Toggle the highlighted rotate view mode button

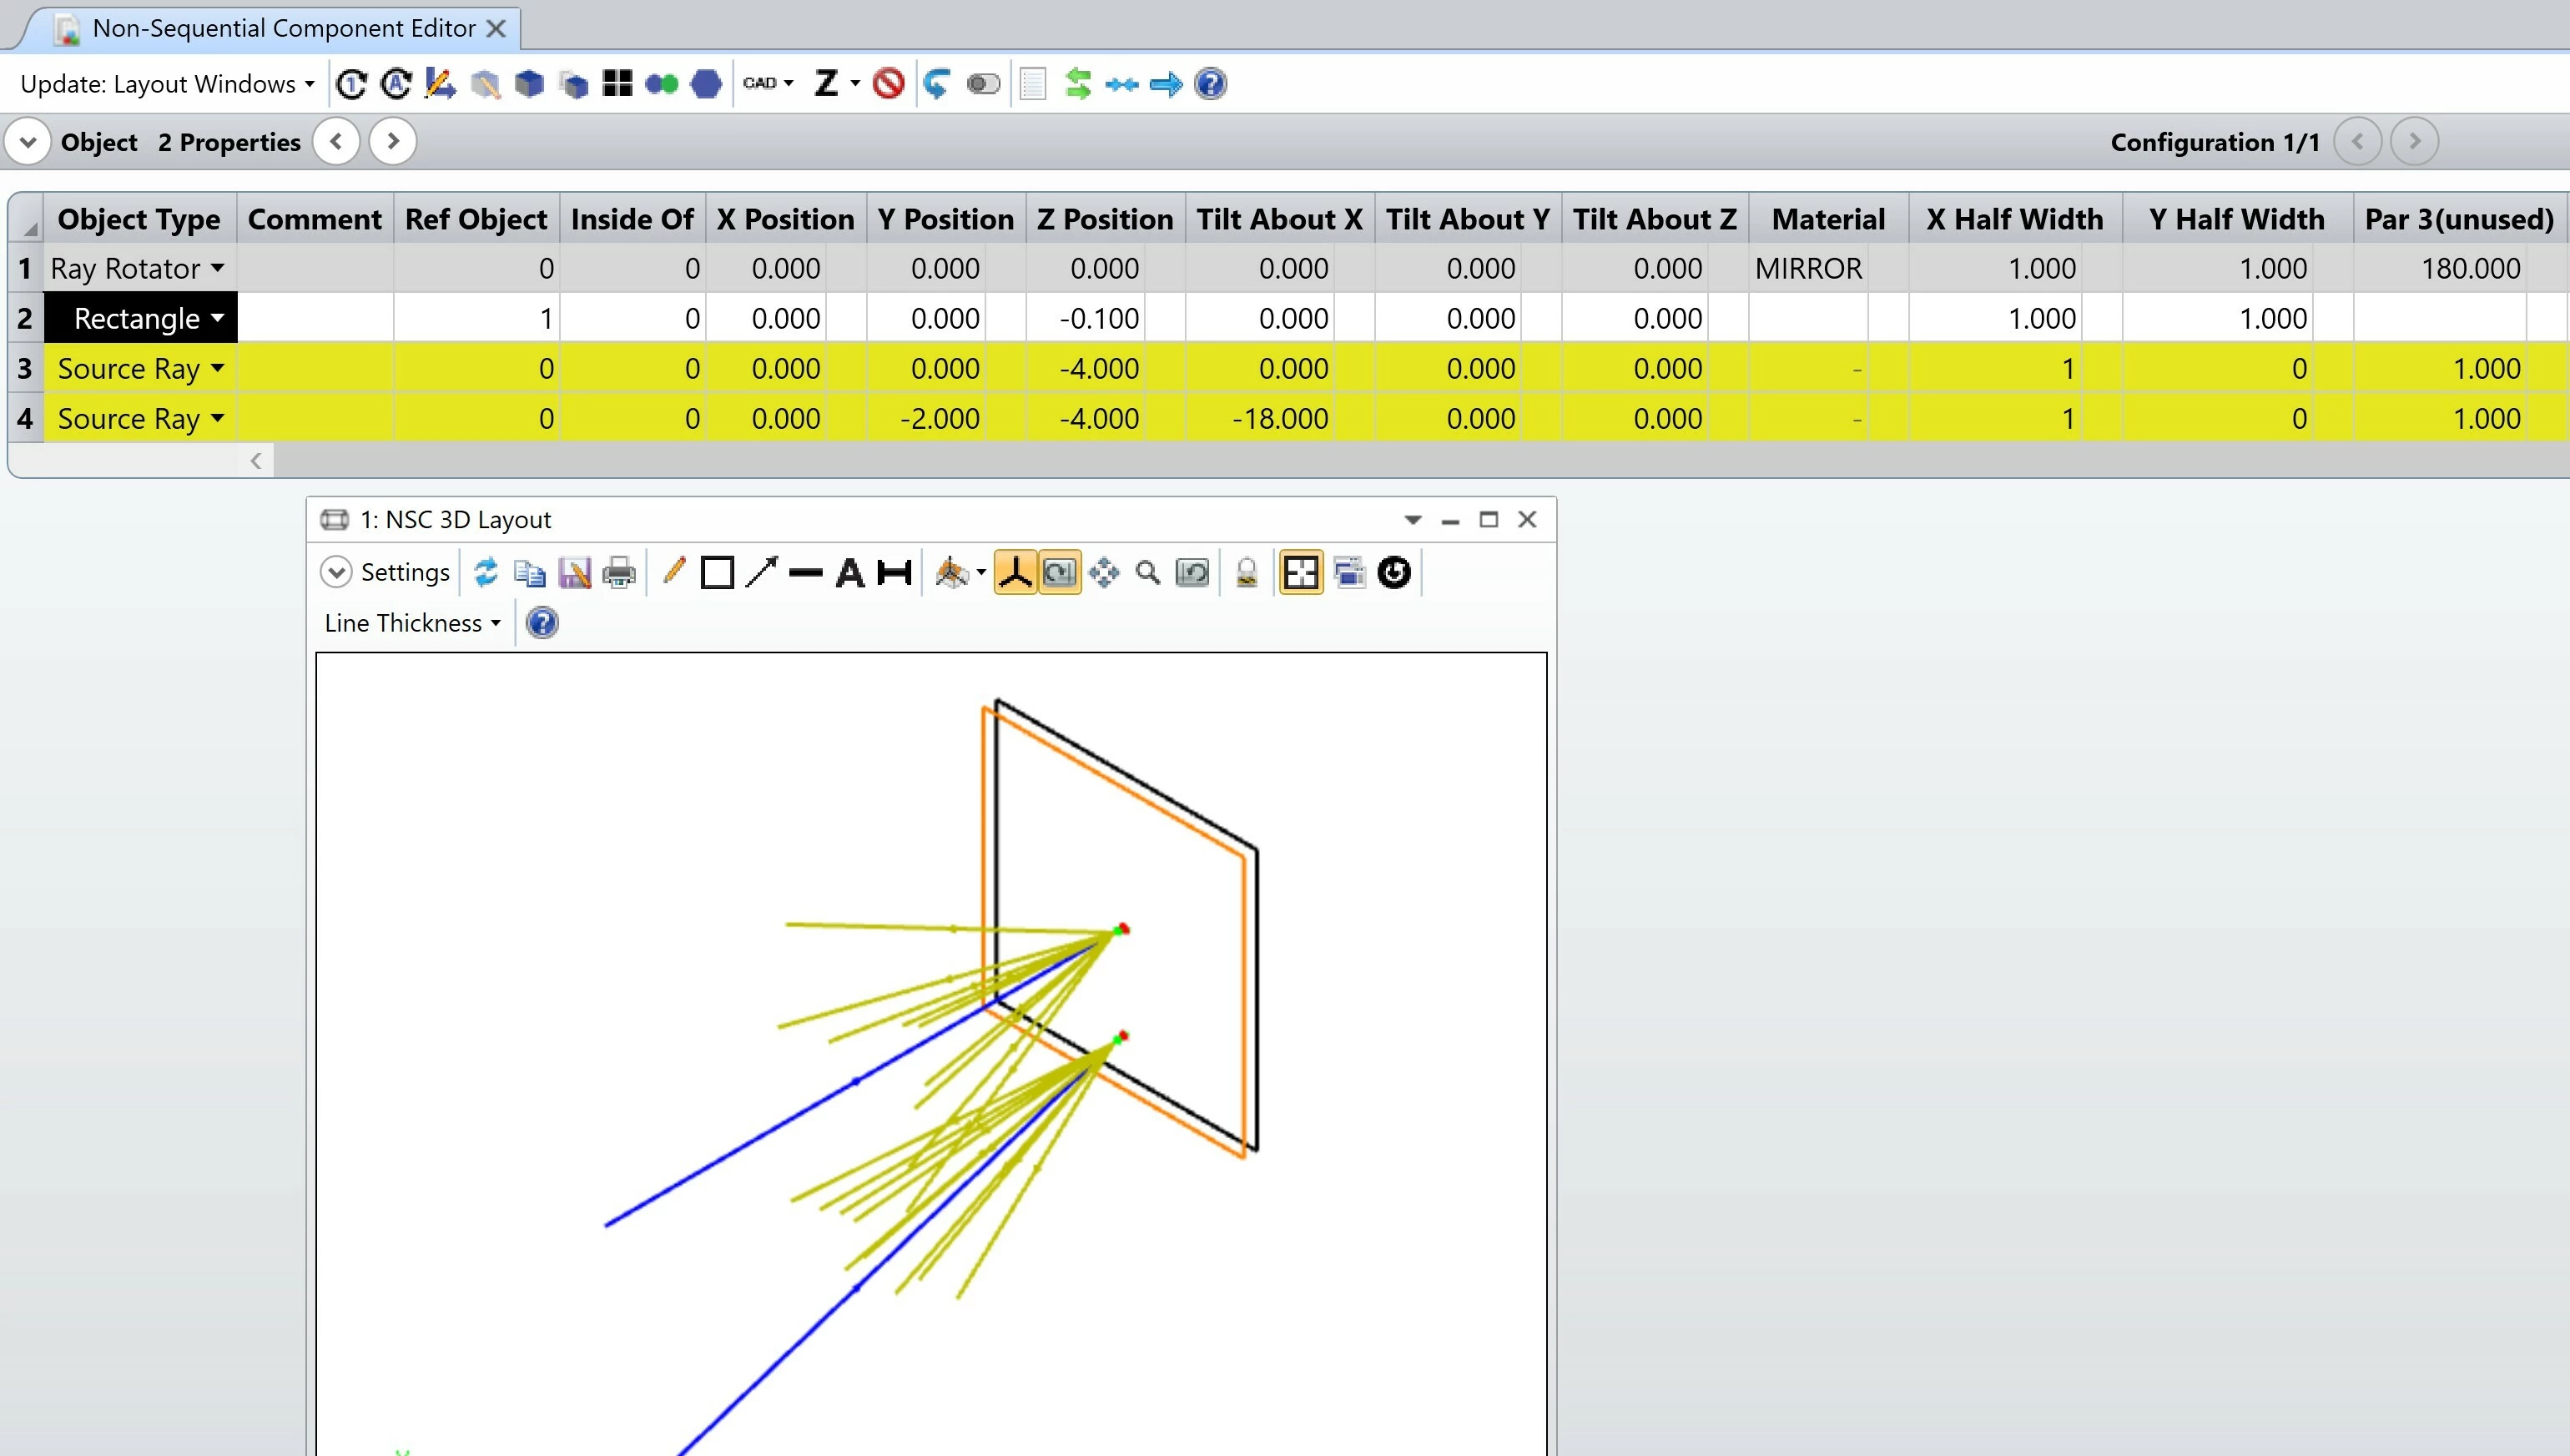pyautogui.click(x=1059, y=573)
